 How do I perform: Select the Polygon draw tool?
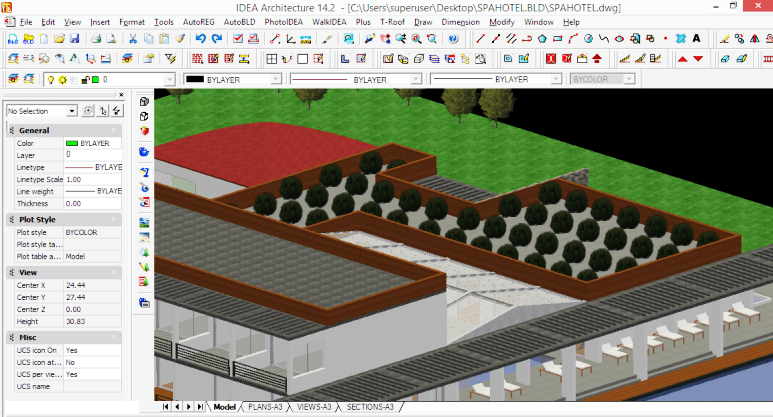click(x=542, y=39)
